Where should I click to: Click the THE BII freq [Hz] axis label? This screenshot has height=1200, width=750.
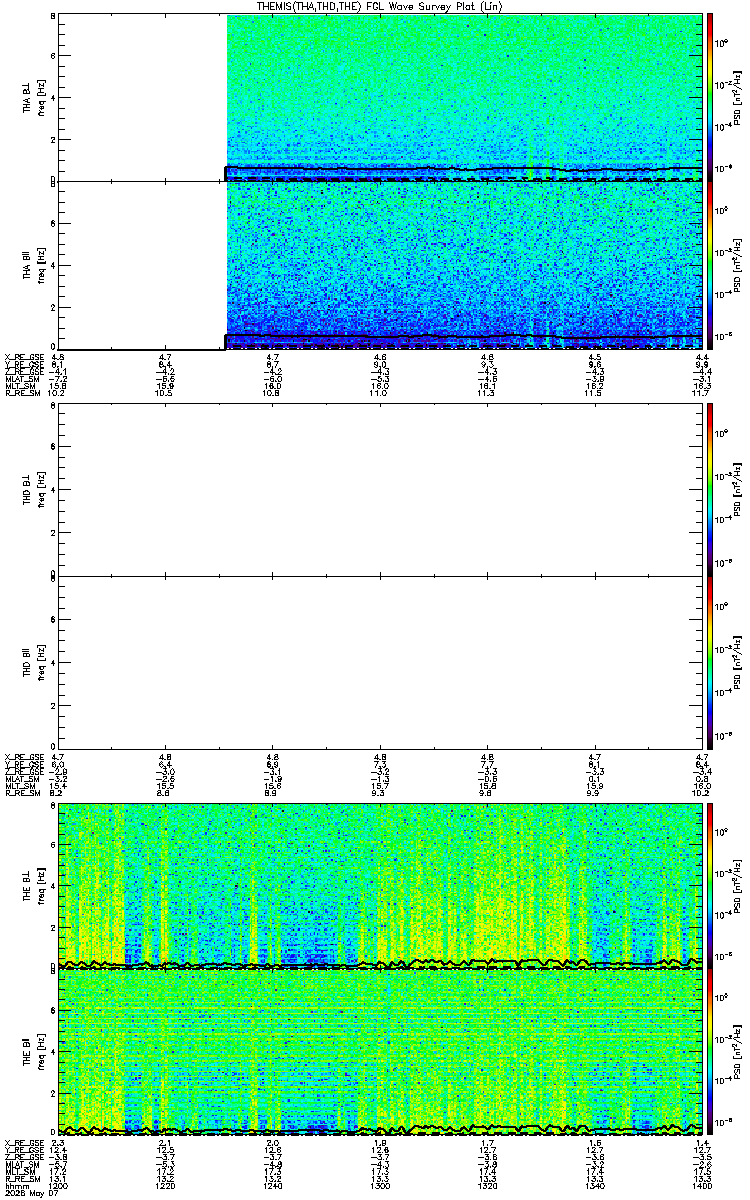41,1053
